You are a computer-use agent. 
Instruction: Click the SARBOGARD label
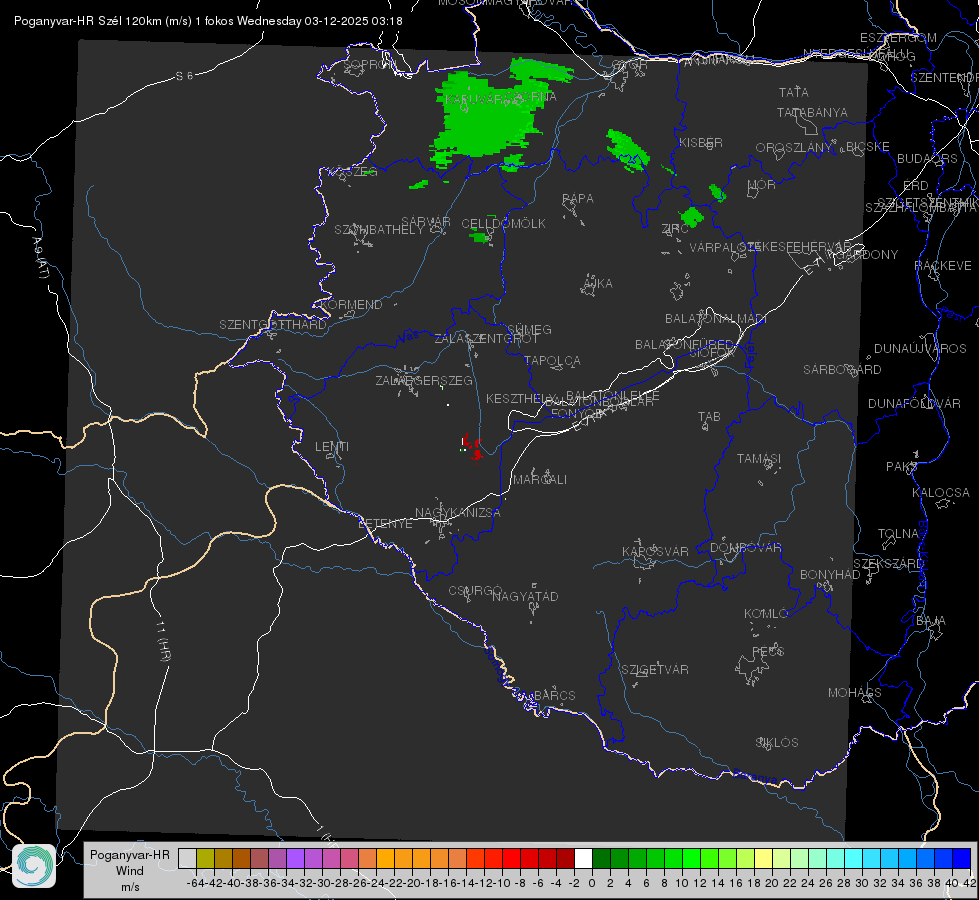pos(842,370)
